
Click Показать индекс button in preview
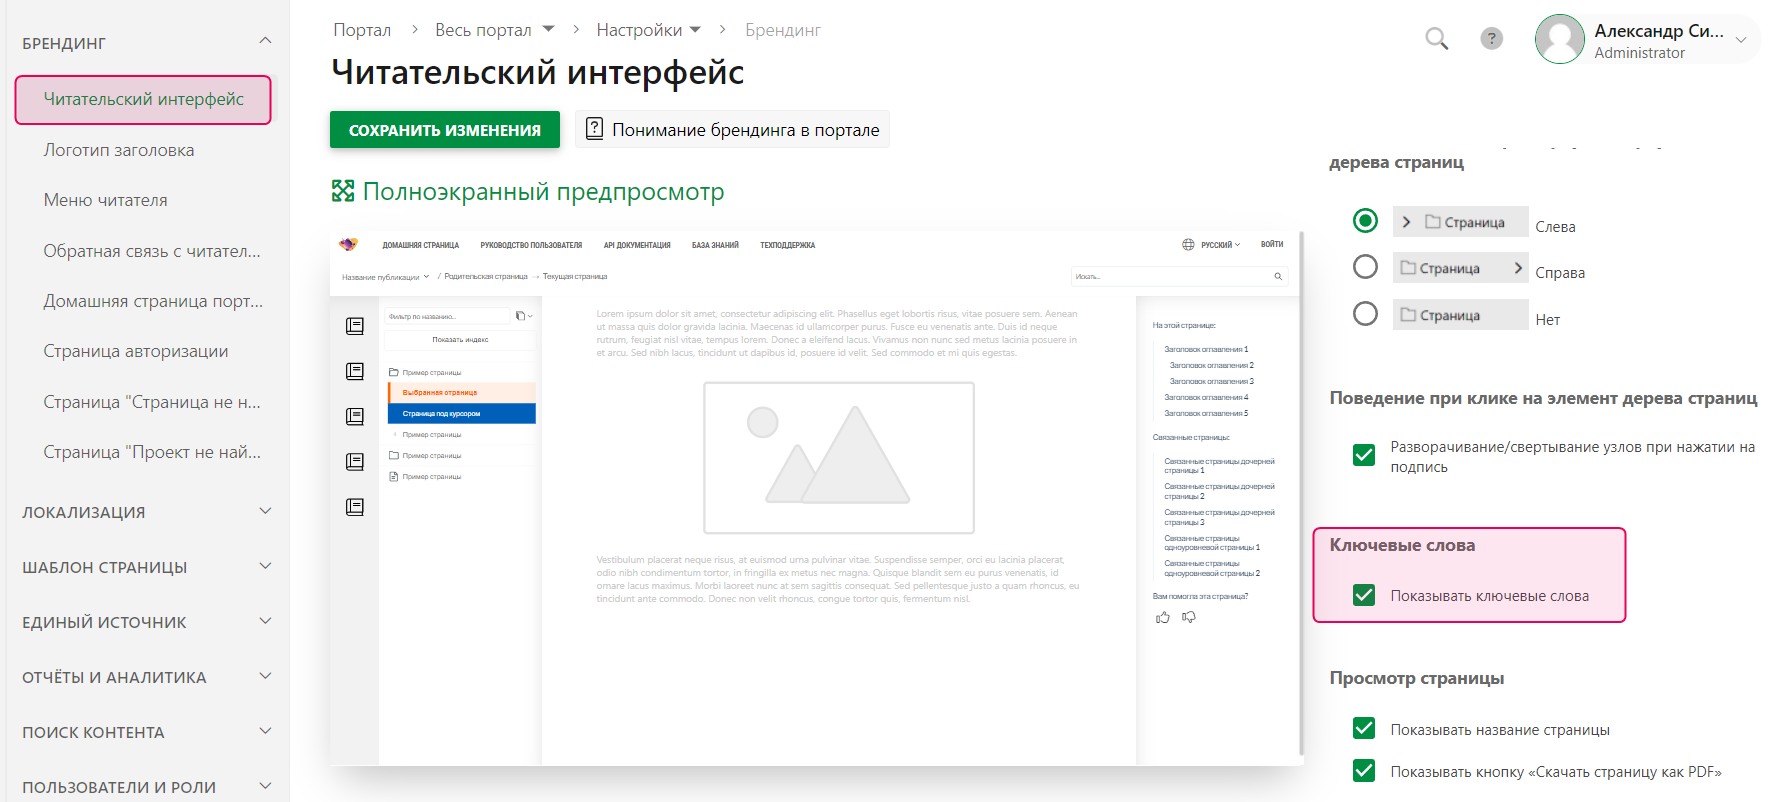tap(460, 340)
